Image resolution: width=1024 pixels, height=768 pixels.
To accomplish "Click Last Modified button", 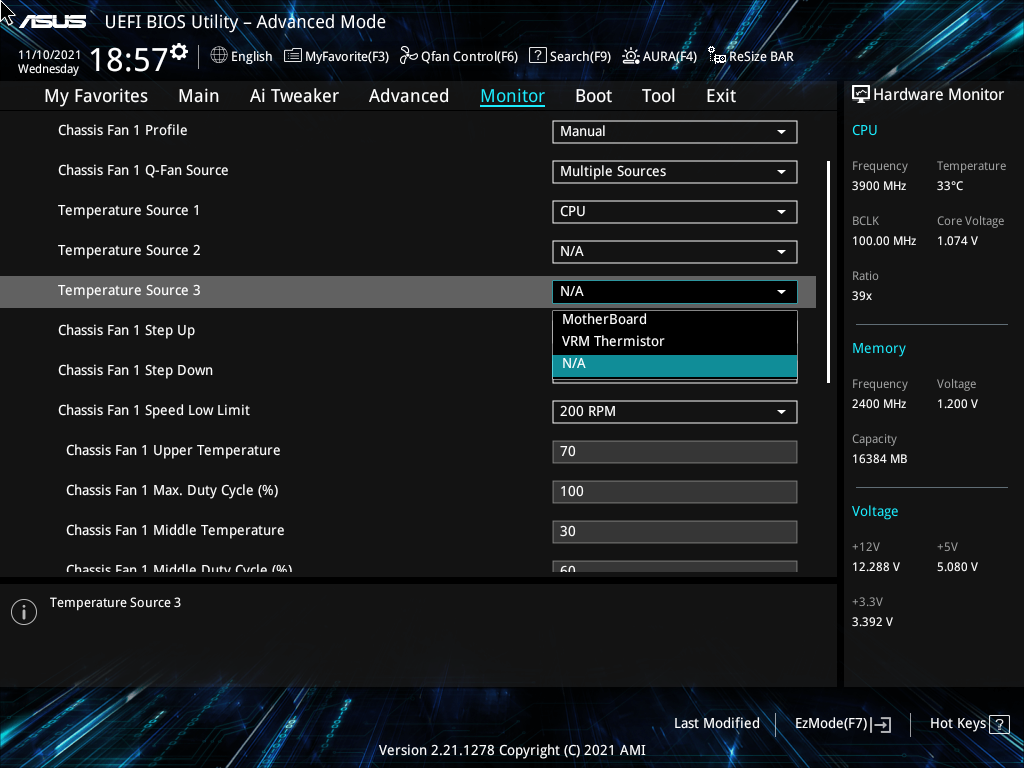I will [716, 724].
